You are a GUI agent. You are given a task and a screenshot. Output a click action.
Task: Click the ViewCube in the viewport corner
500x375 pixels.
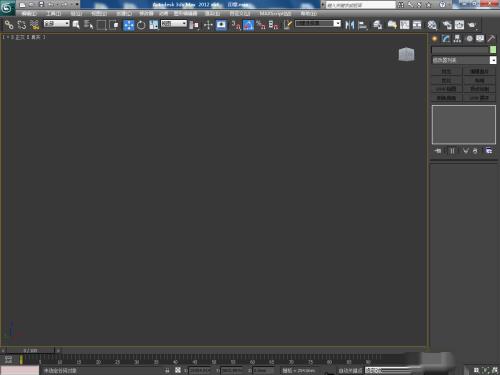coord(406,54)
